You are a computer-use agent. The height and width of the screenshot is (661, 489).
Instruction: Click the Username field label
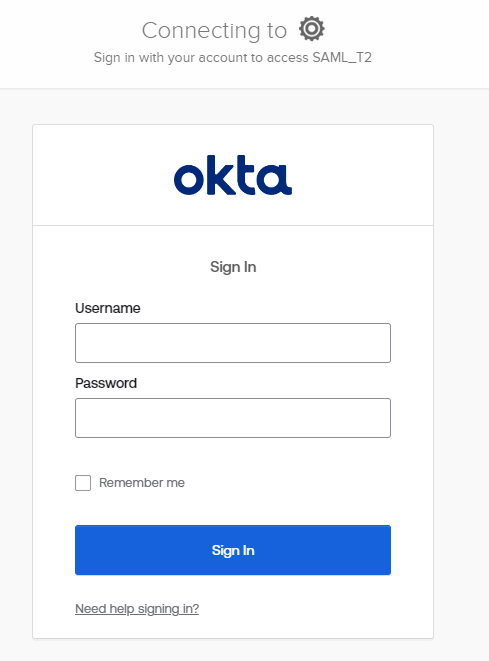(x=107, y=308)
